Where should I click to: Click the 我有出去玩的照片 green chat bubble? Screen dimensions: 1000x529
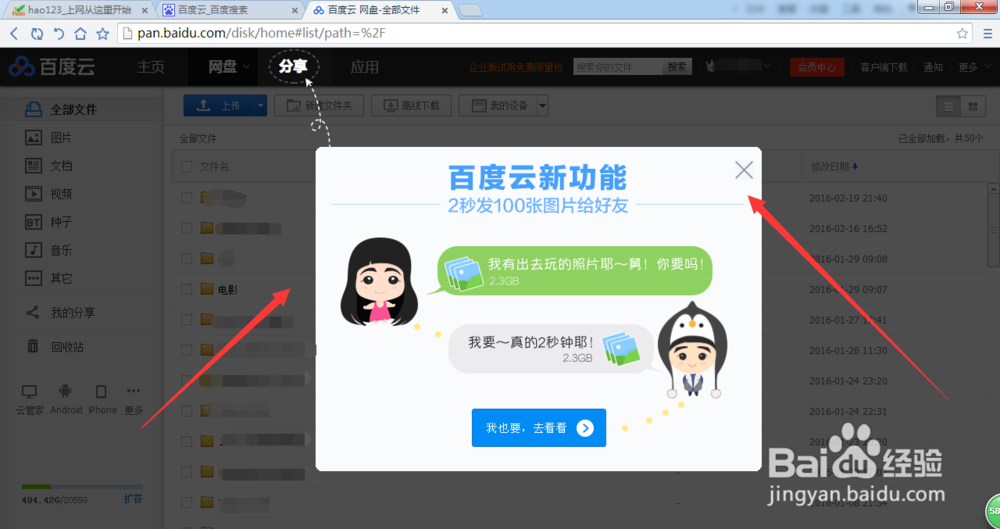pyautogui.click(x=575, y=271)
